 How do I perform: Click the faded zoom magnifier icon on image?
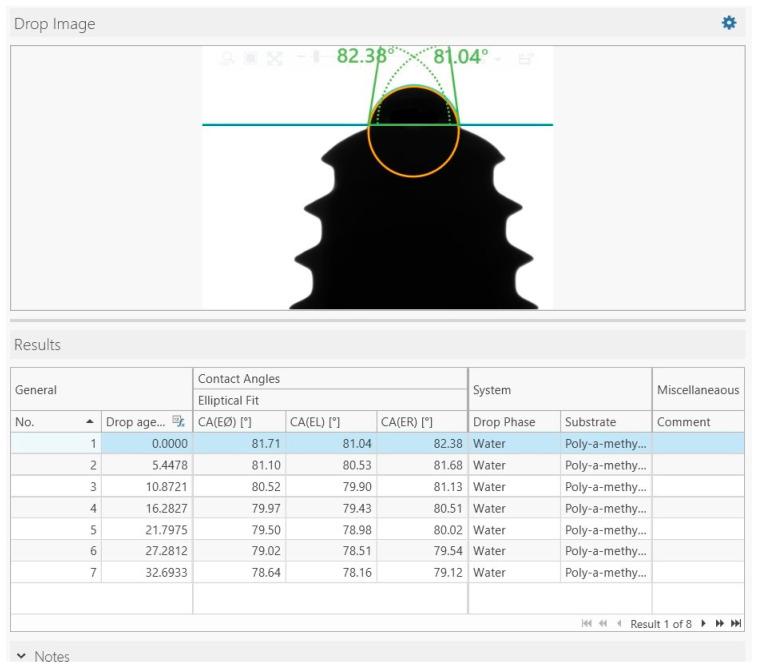(x=229, y=59)
